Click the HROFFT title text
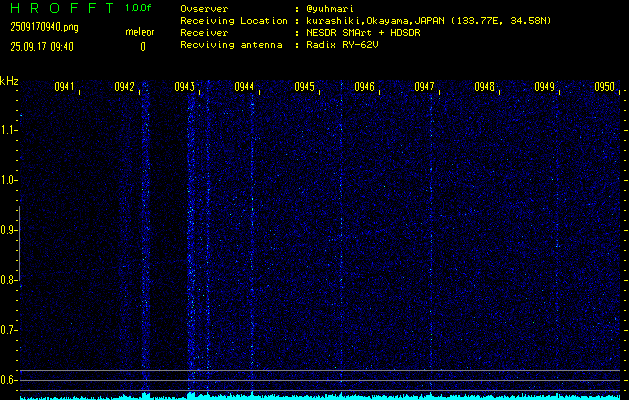 [62, 8]
